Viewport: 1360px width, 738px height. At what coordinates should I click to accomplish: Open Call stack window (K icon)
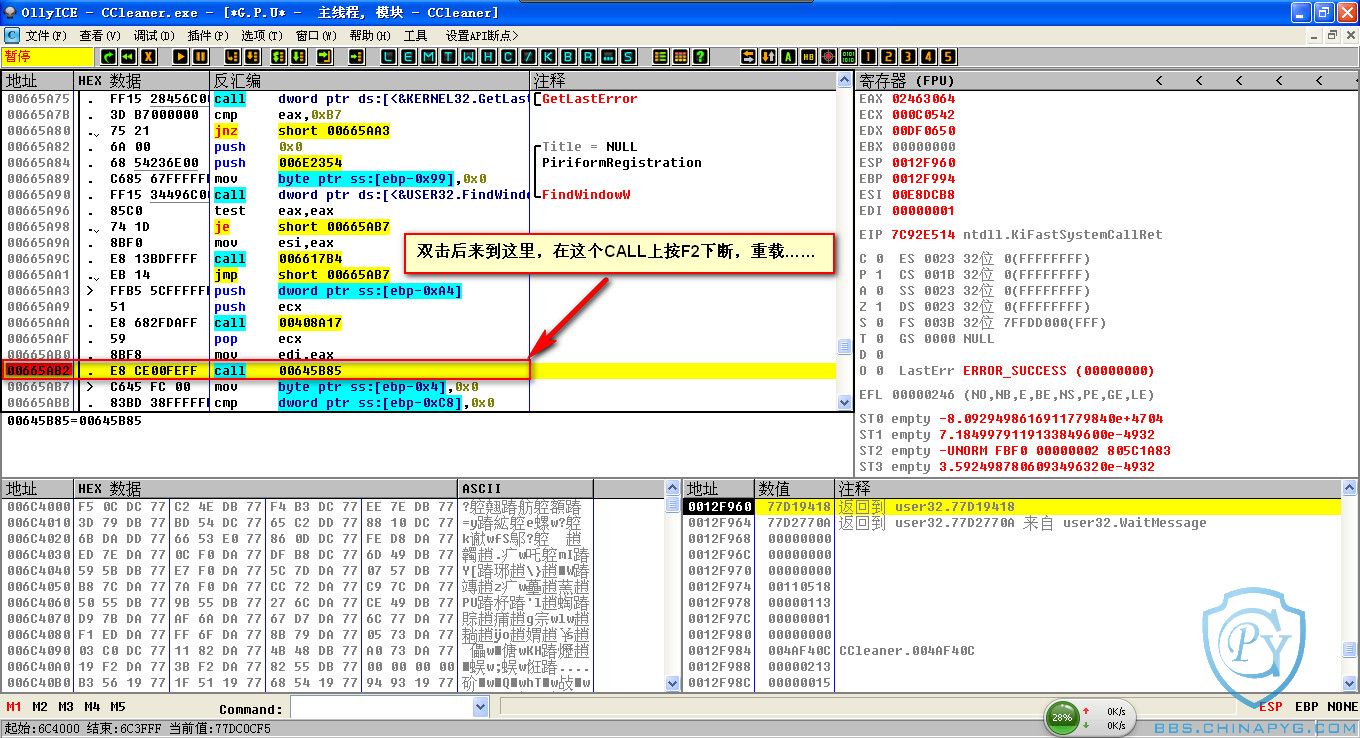[548, 57]
